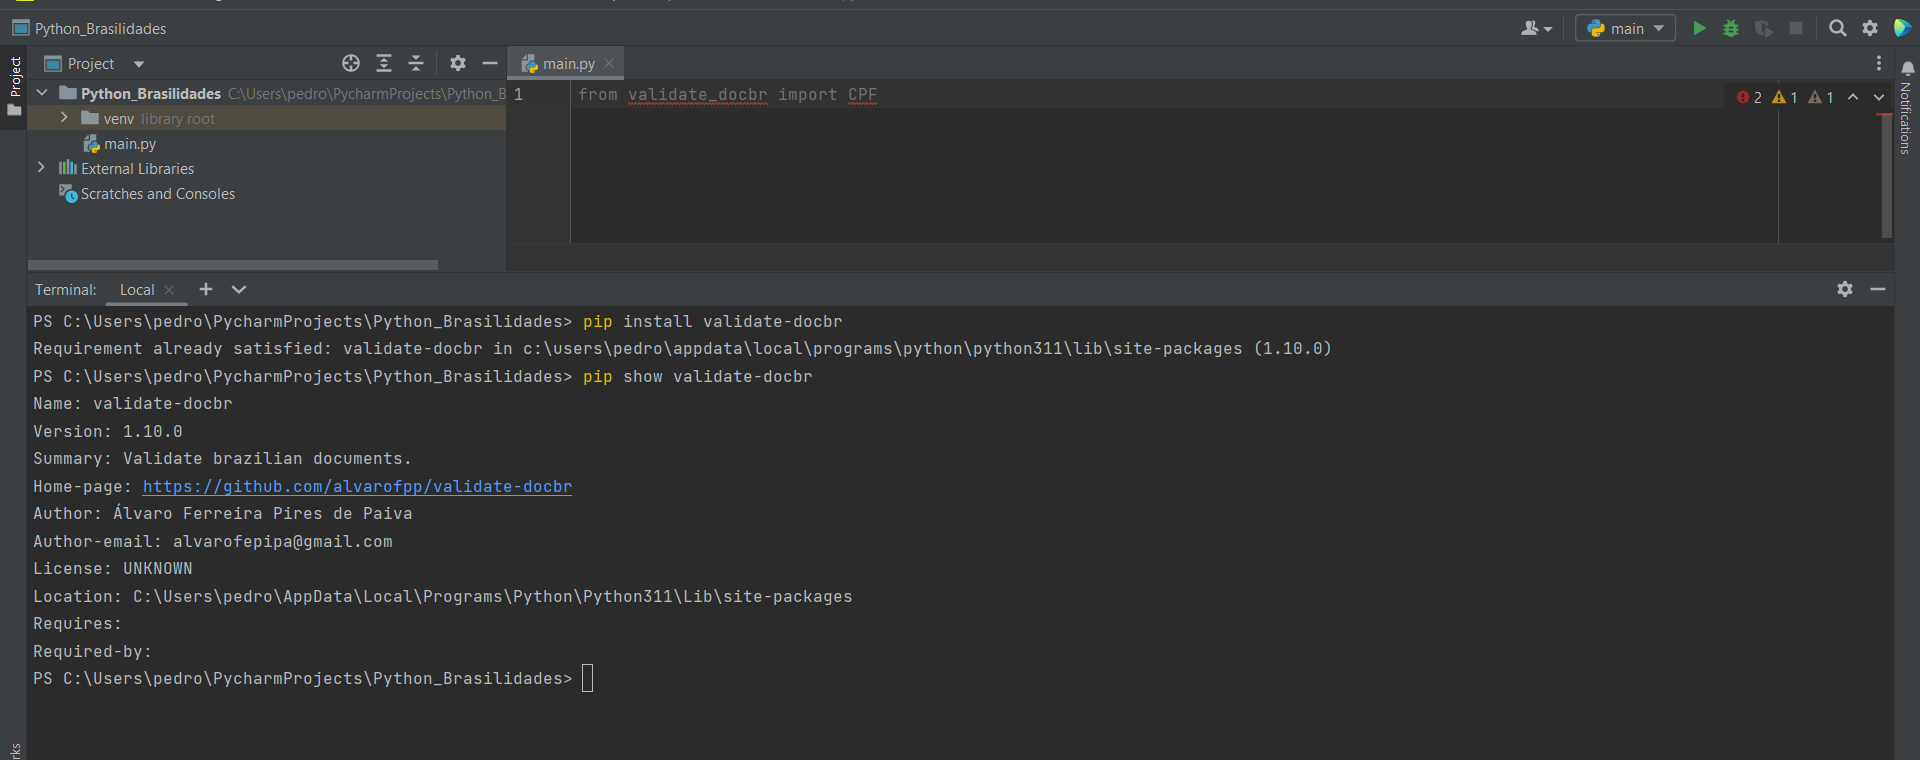Click the CPF import name in editor
Viewport: 1920px width, 760px height.
pyautogui.click(x=862, y=95)
